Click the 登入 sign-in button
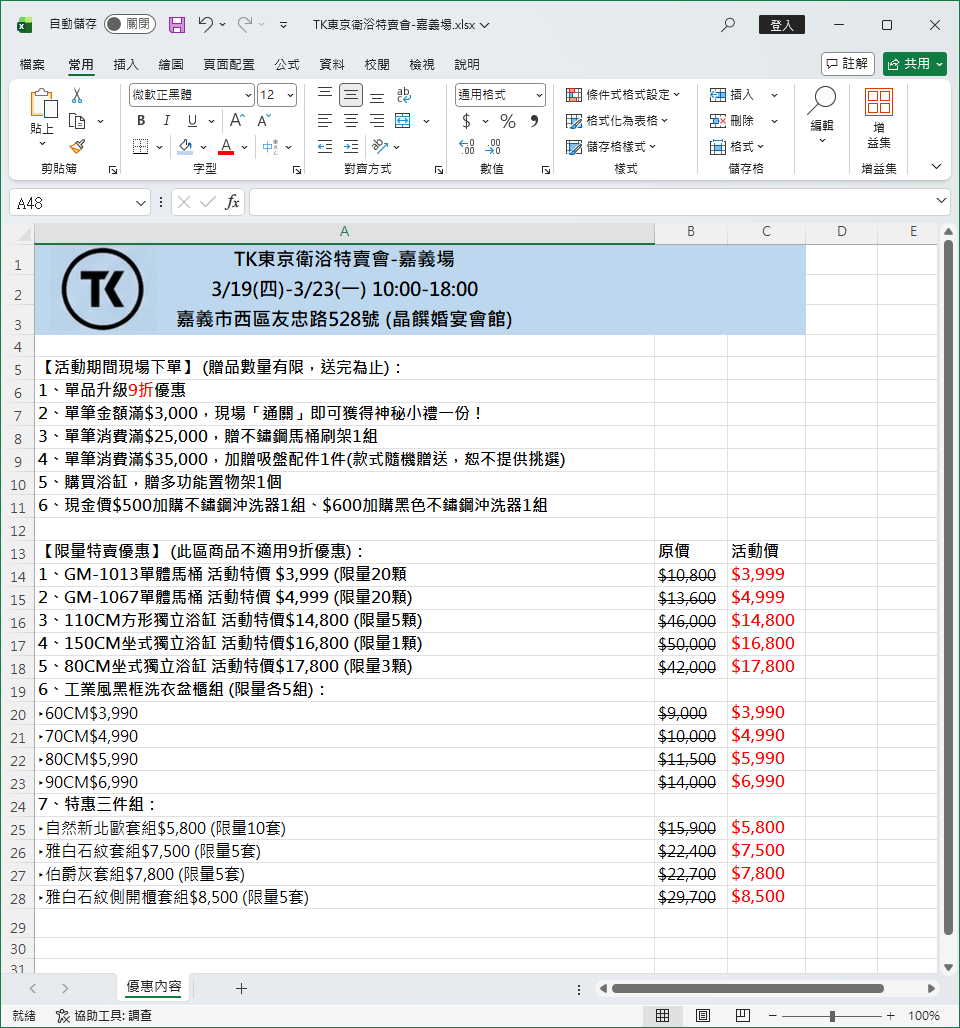Screen dimensions: 960x1028 [x=782, y=25]
